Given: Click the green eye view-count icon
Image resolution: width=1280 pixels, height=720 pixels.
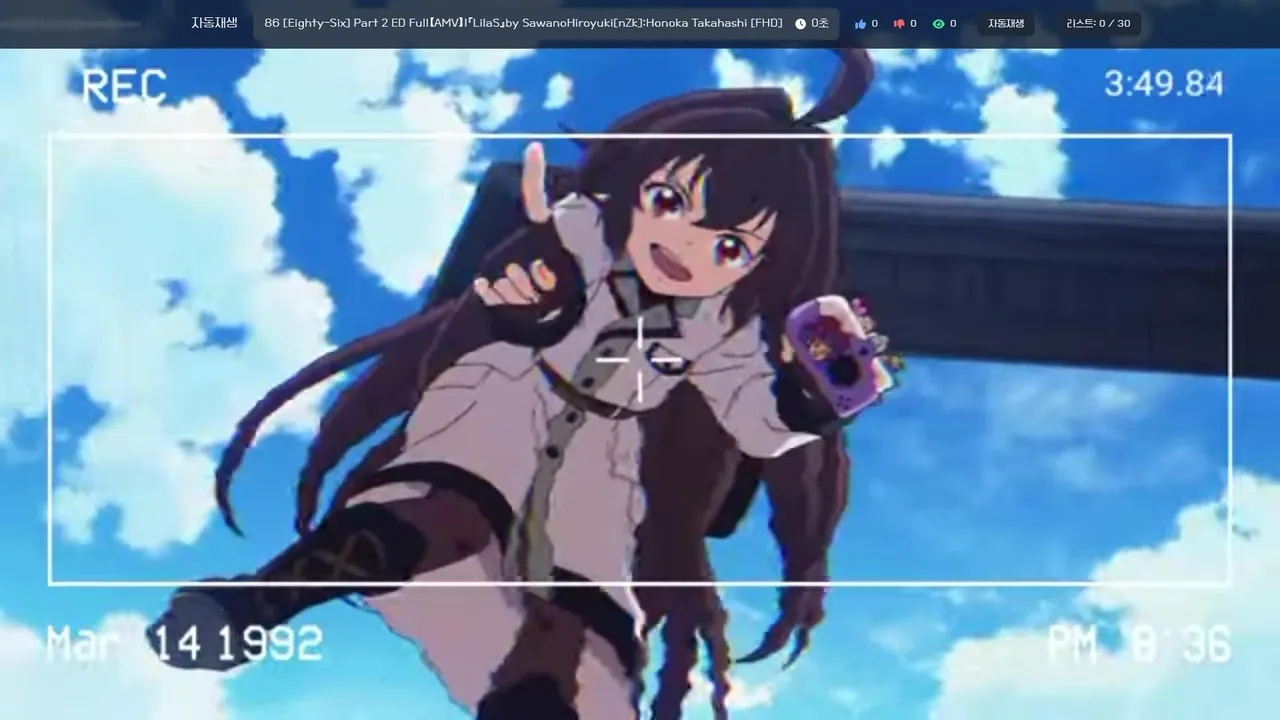Looking at the screenshot, I should pyautogui.click(x=938, y=24).
